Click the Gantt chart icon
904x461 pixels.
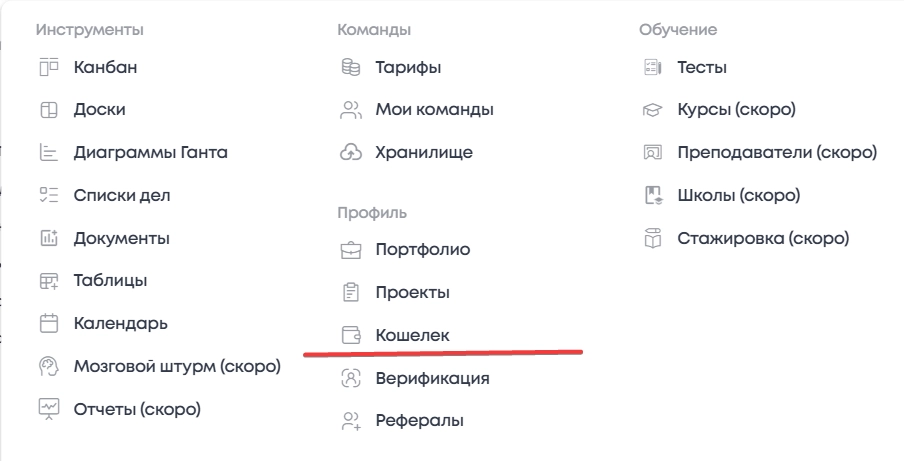point(49,153)
